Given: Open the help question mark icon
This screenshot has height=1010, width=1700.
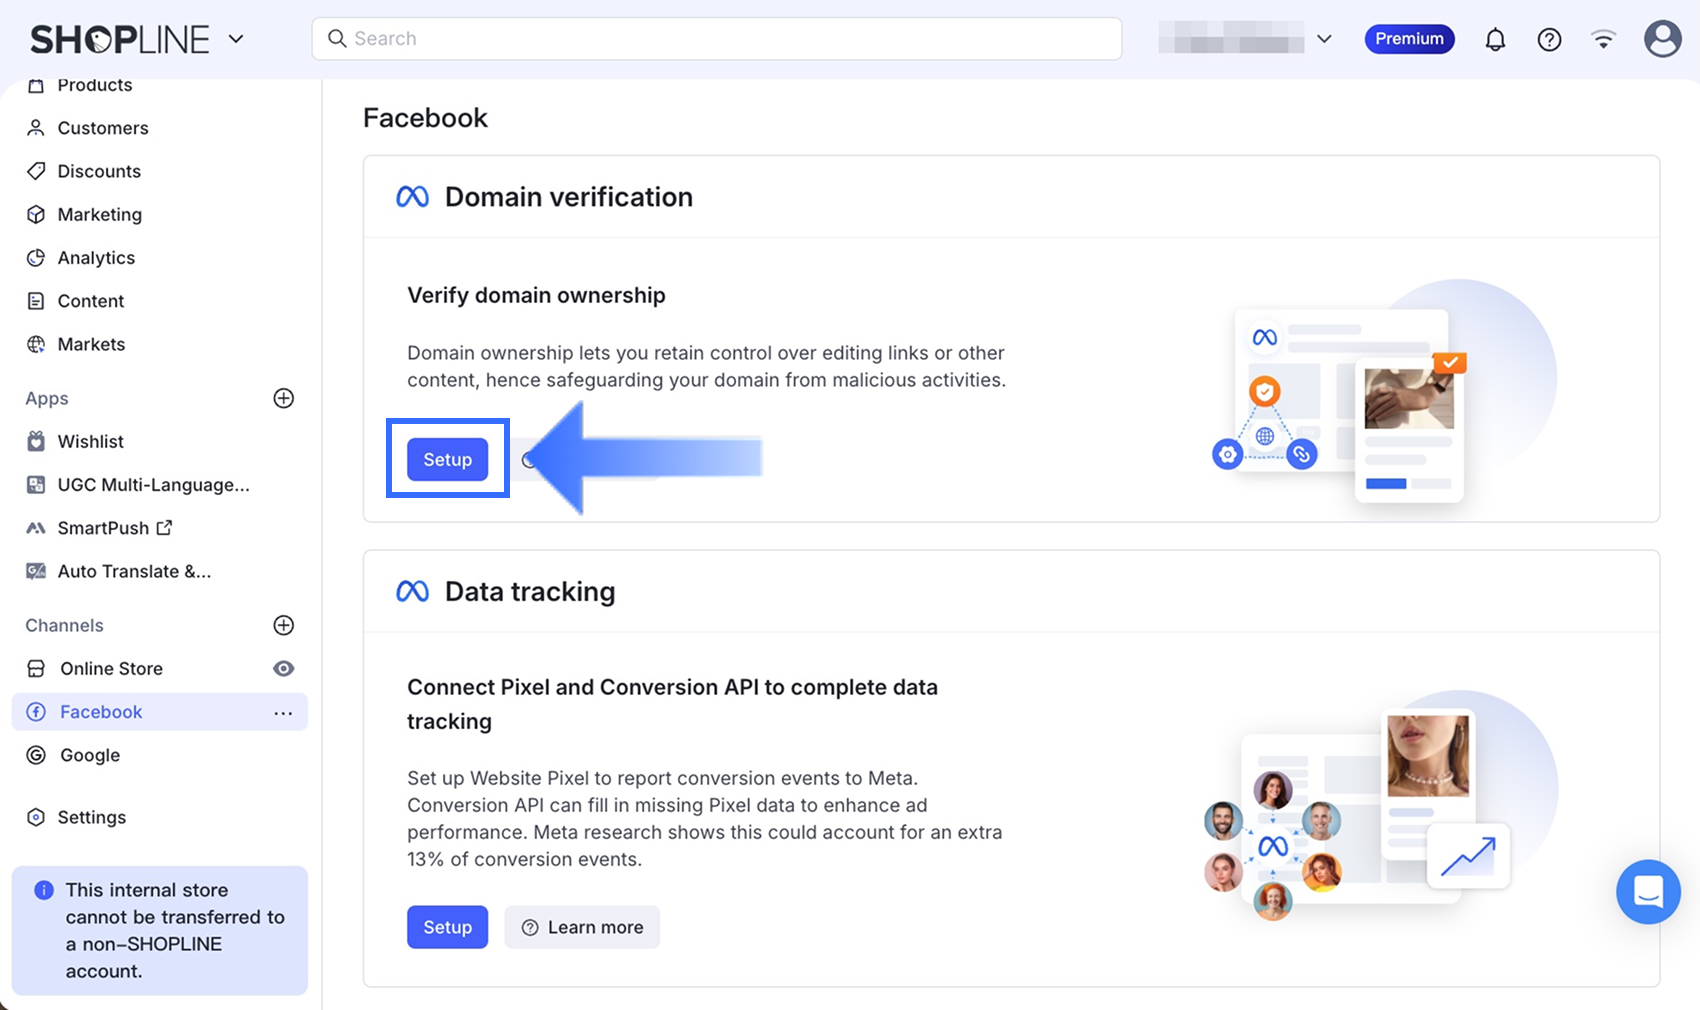Looking at the screenshot, I should click(x=1549, y=39).
